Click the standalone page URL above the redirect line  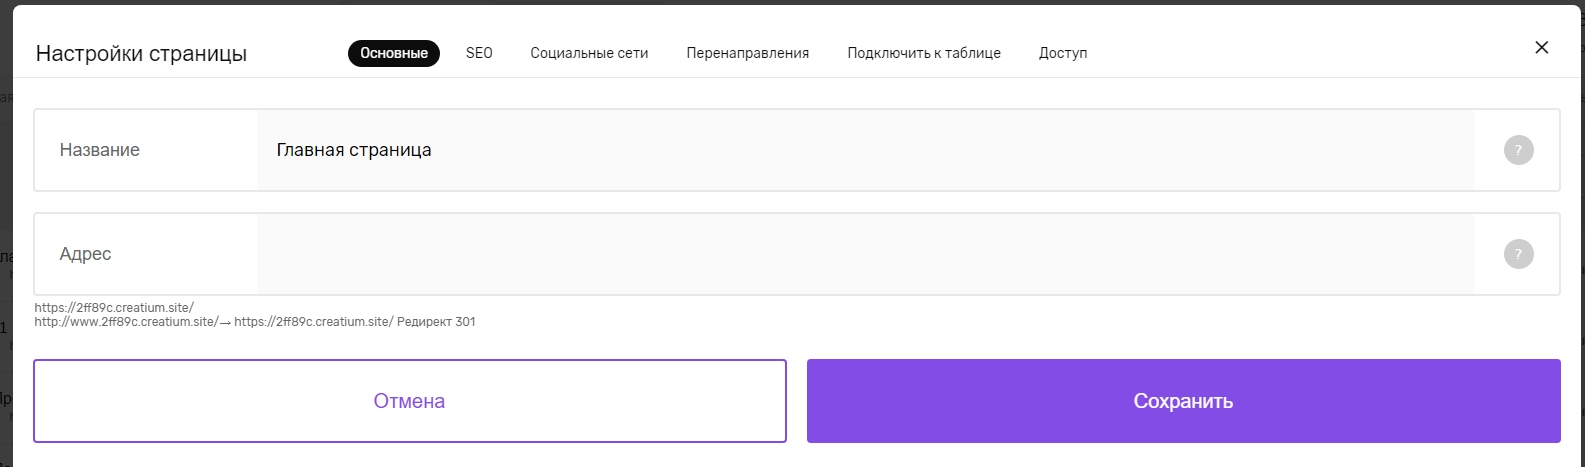pos(114,308)
